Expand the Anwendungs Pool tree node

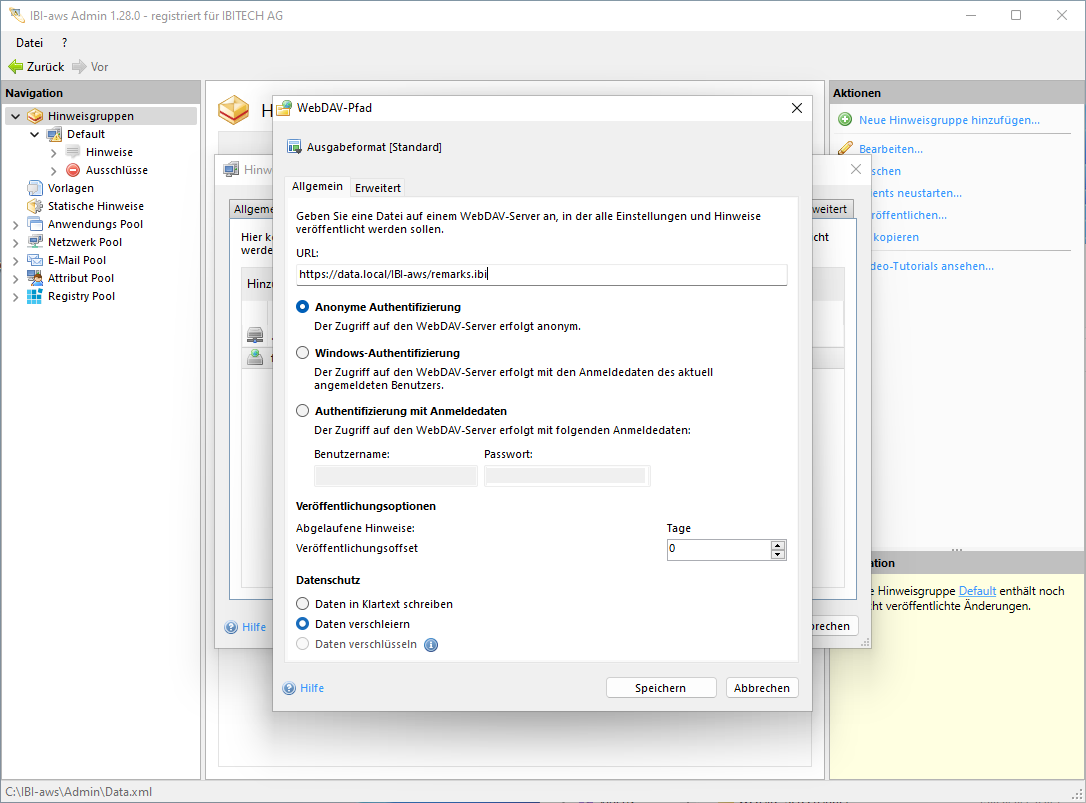pyautogui.click(x=15, y=224)
